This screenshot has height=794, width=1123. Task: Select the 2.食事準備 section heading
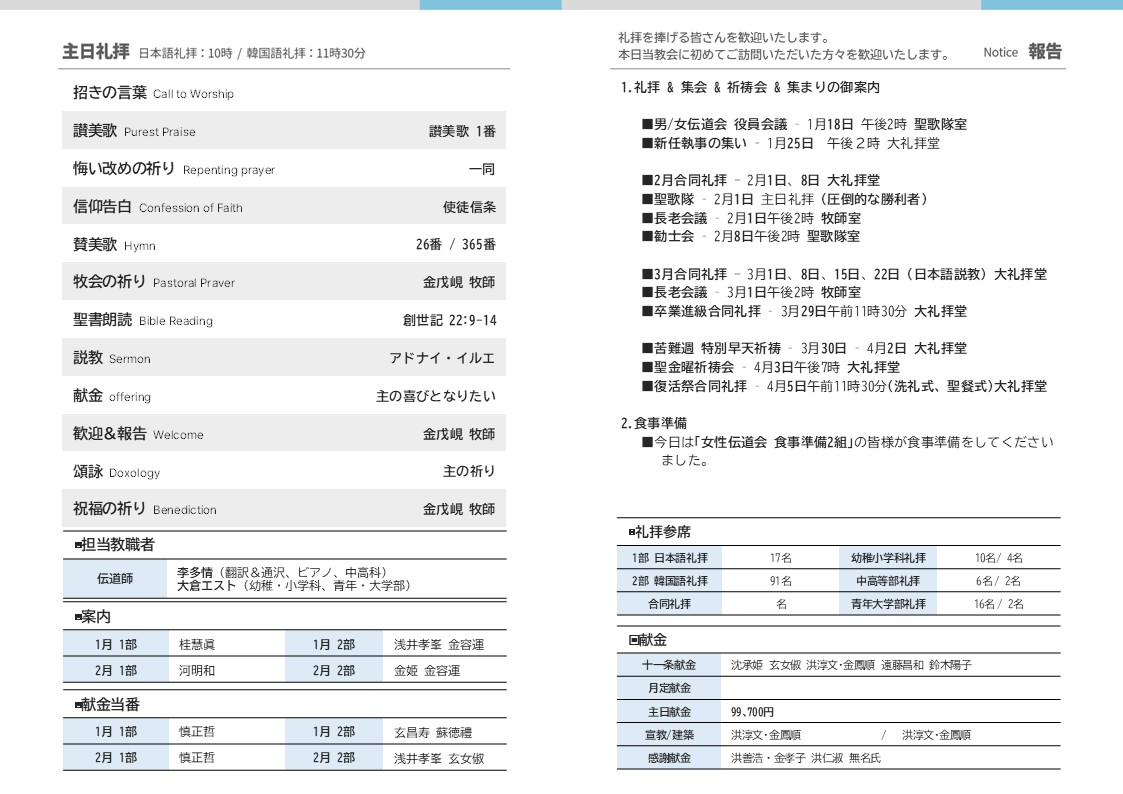pyautogui.click(x=654, y=423)
